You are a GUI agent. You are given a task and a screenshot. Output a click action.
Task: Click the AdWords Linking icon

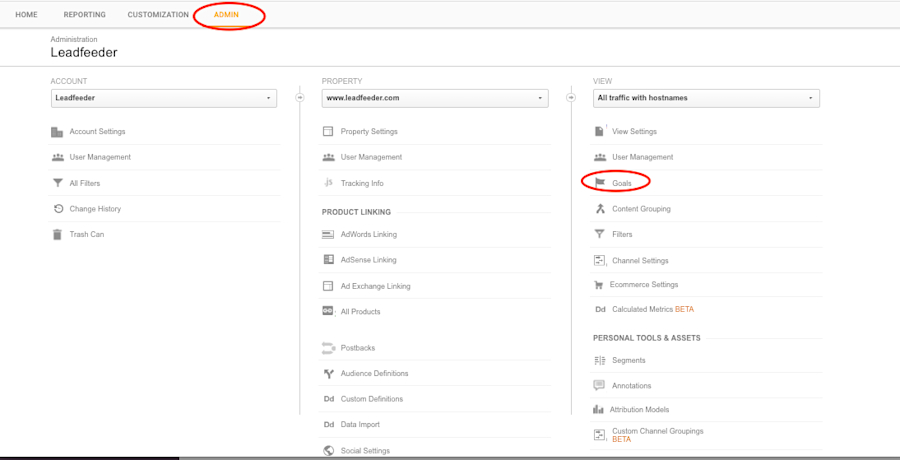(328, 234)
